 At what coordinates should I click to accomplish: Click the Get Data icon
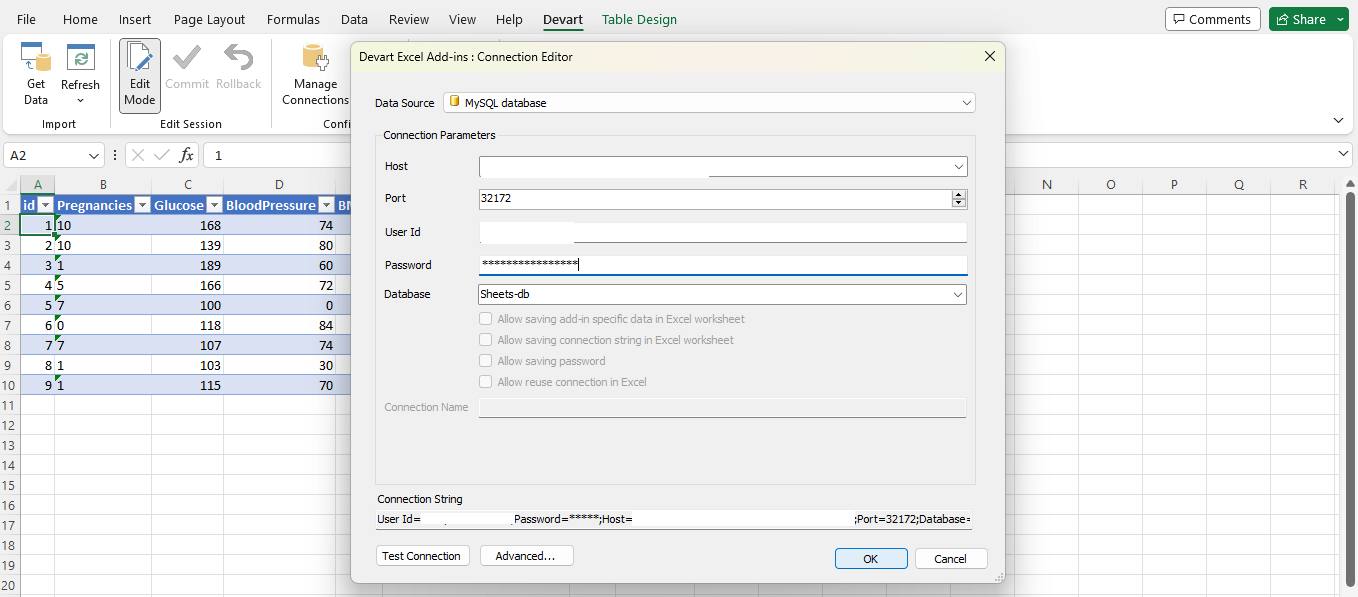[36, 61]
